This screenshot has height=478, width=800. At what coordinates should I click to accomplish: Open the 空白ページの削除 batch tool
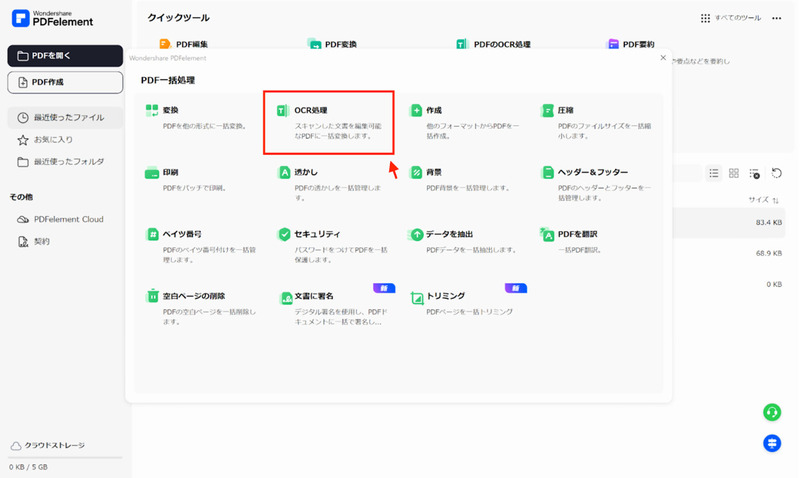[x=201, y=308]
